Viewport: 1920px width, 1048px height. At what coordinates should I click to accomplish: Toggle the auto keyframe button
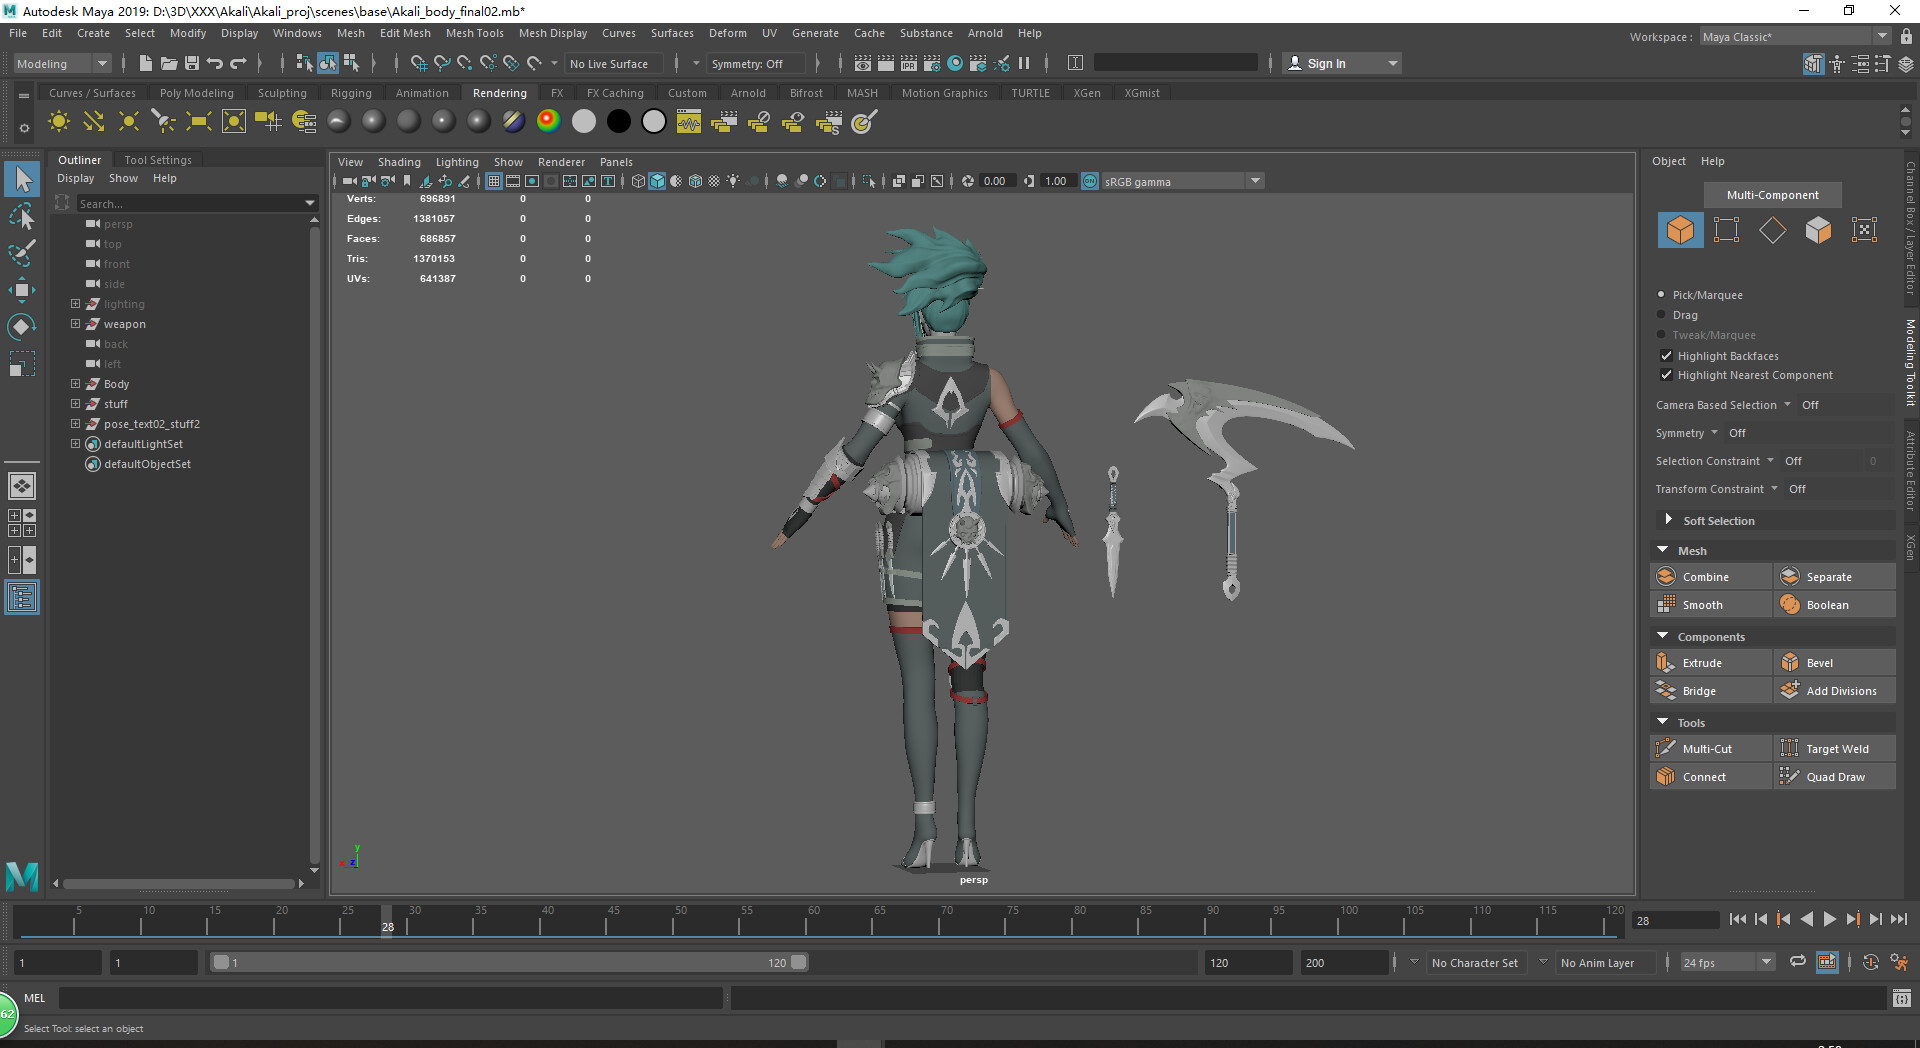(x=1870, y=962)
